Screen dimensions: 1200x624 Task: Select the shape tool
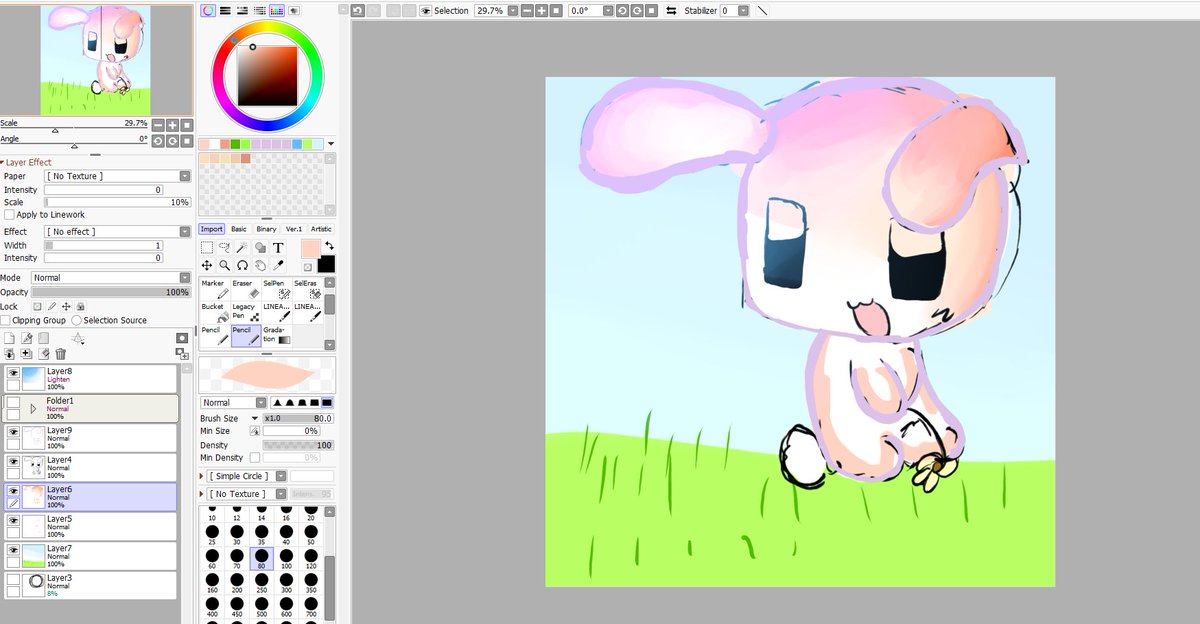point(260,247)
